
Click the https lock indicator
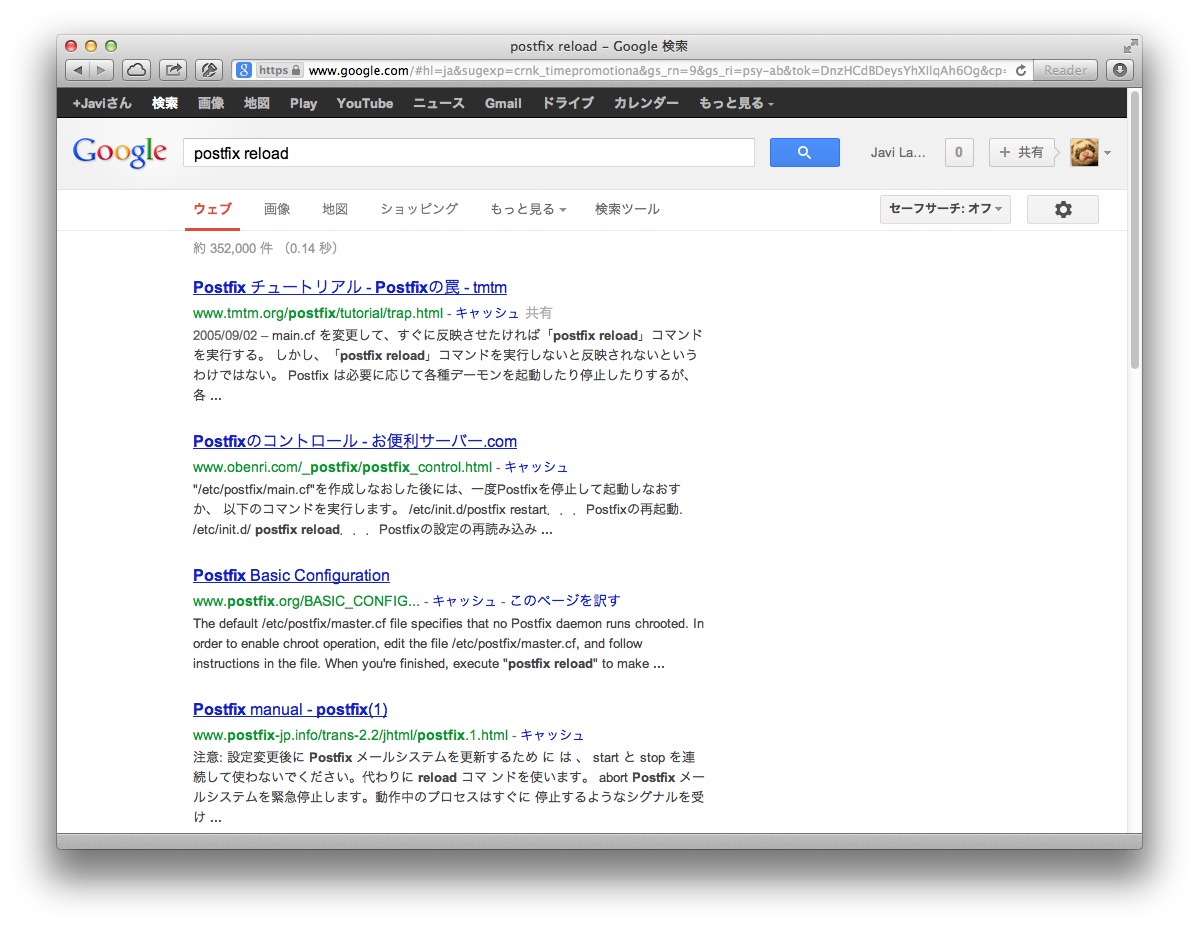pyautogui.click(x=279, y=70)
